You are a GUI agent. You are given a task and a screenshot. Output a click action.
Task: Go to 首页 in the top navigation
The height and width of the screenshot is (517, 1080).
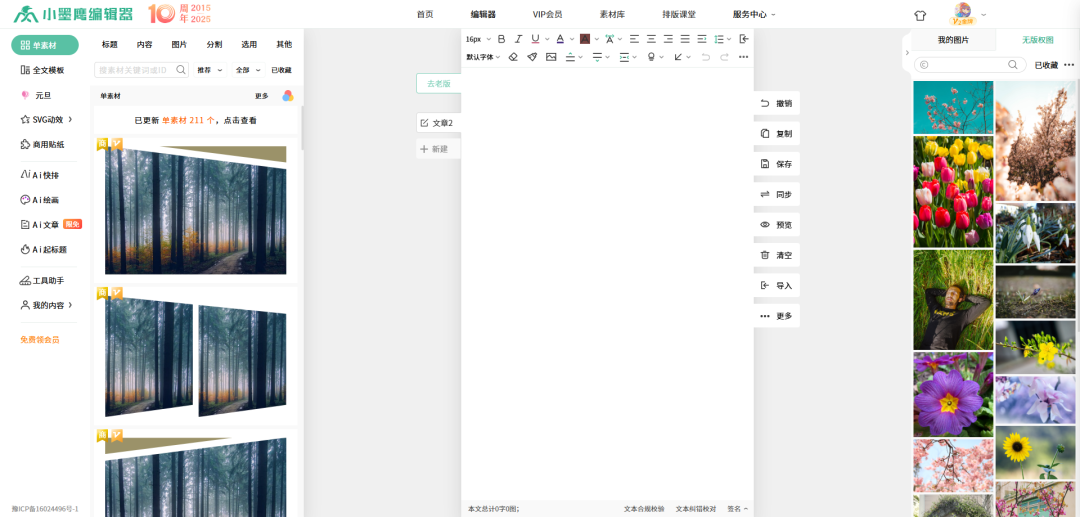pyautogui.click(x=425, y=14)
